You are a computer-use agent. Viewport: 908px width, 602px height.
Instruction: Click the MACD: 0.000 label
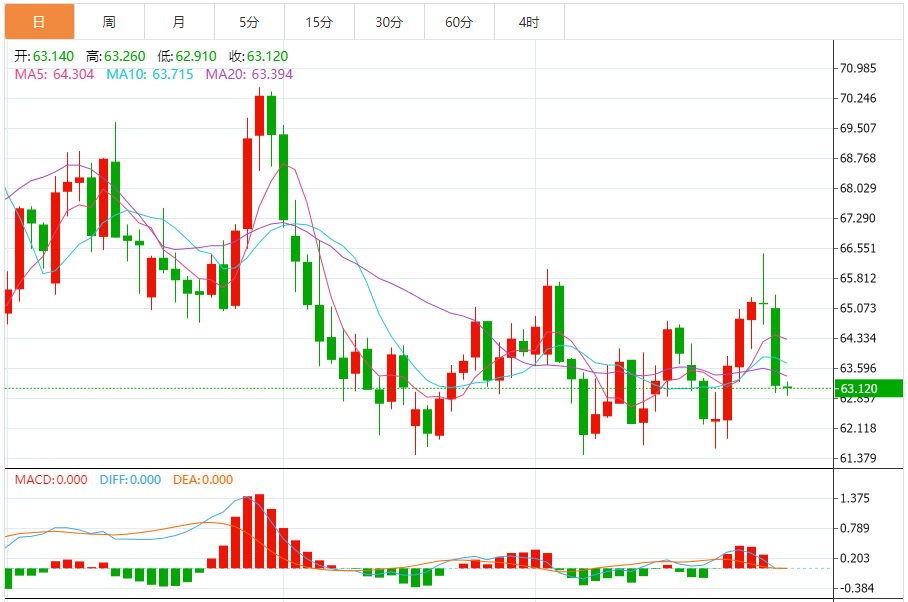53,480
